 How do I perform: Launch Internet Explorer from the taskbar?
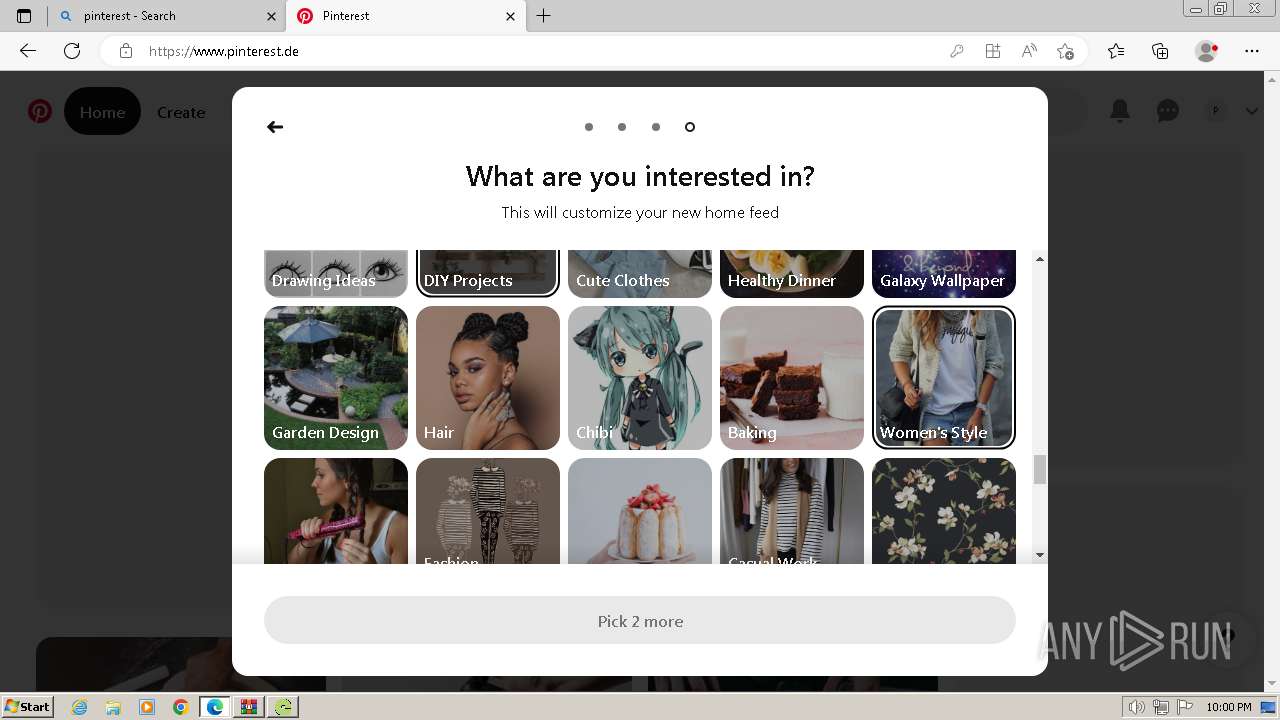pyautogui.click(x=80, y=707)
